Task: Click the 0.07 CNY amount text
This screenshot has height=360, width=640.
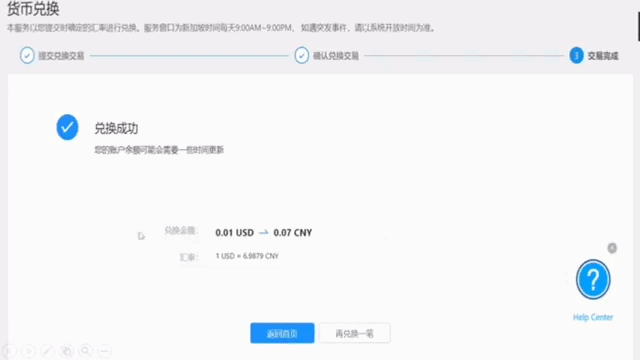Action: click(293, 233)
